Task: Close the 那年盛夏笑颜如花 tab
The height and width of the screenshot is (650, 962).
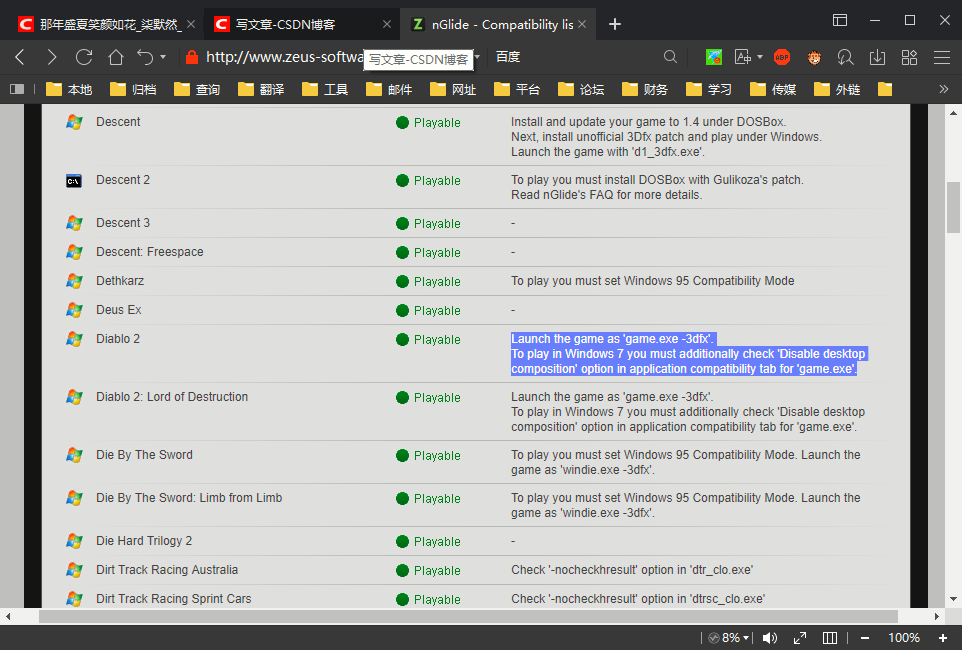Action: click(x=191, y=24)
